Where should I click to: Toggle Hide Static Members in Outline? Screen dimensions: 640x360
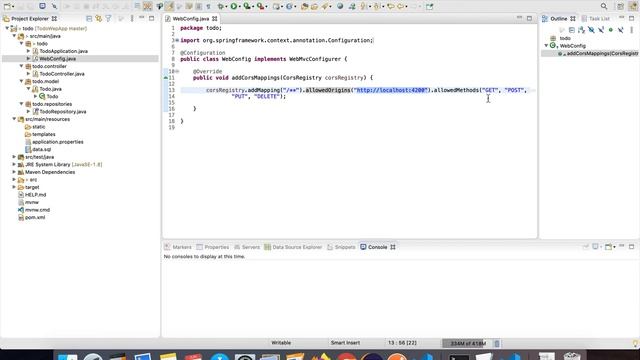point(601,30)
